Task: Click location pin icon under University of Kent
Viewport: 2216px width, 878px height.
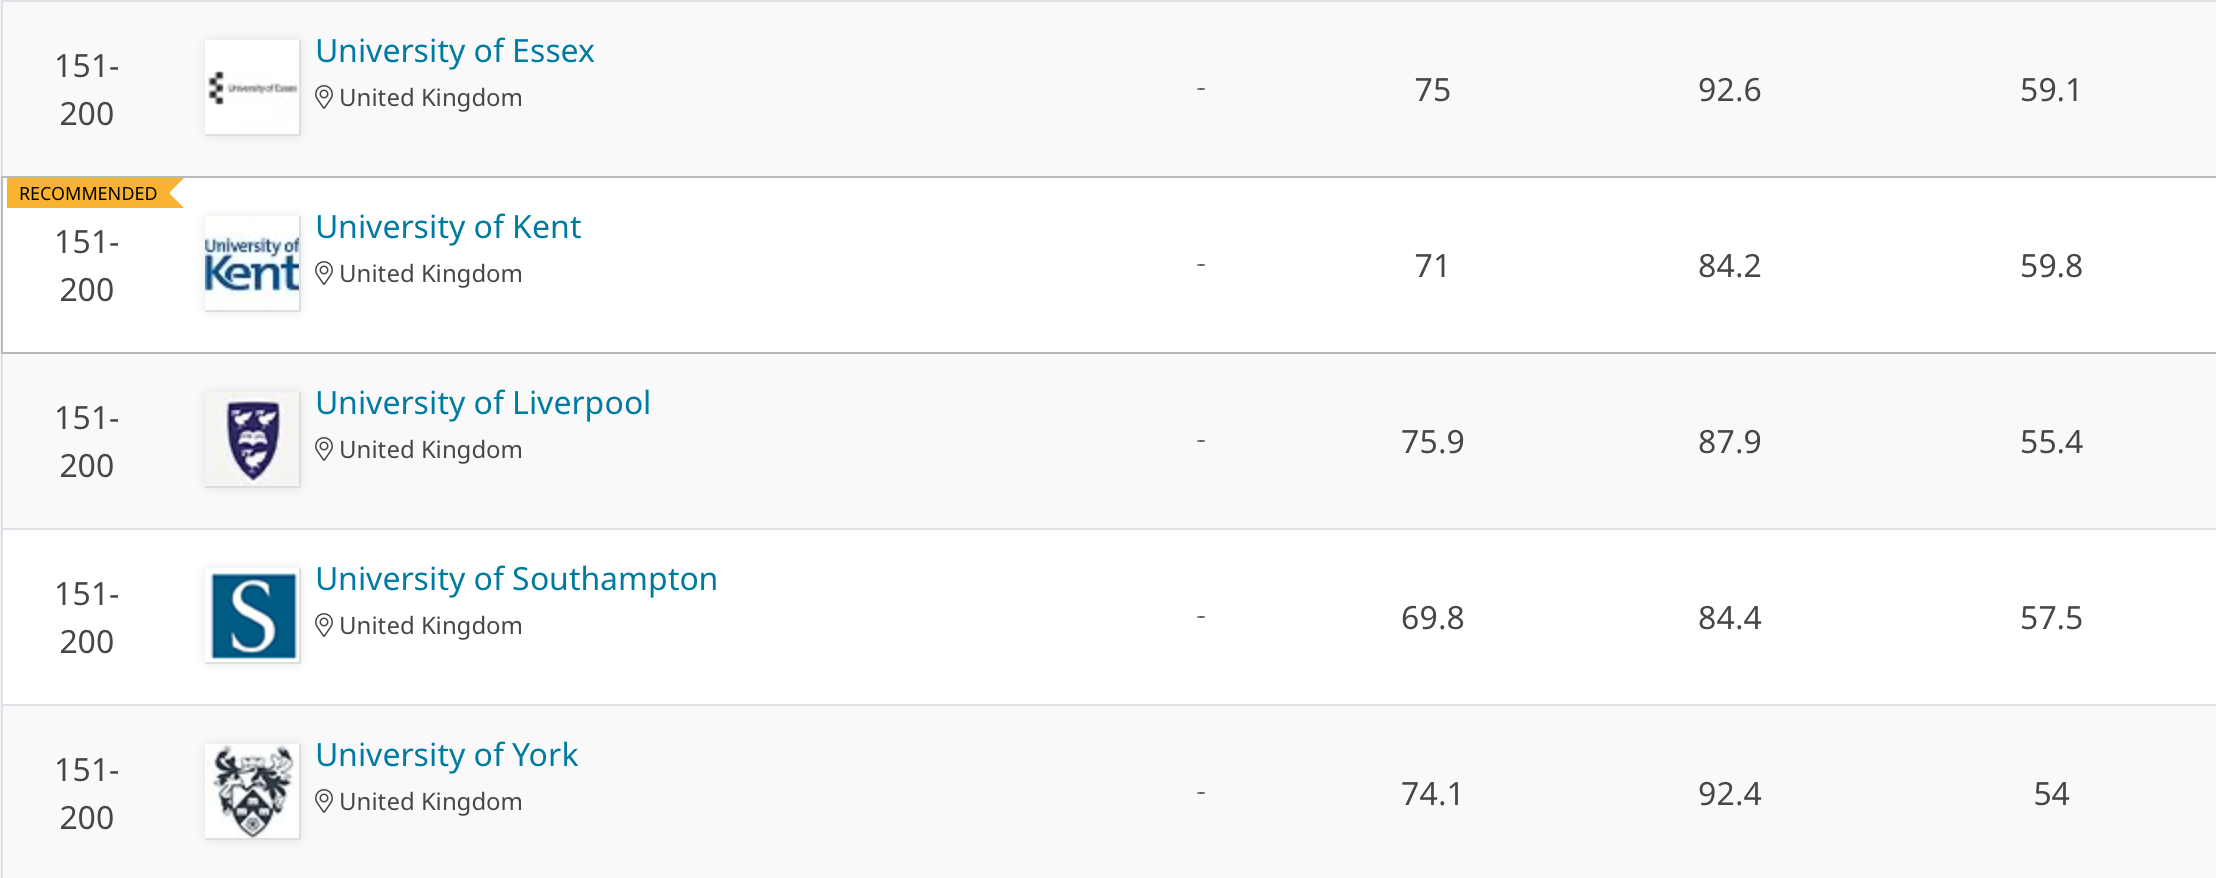Action: click(324, 274)
